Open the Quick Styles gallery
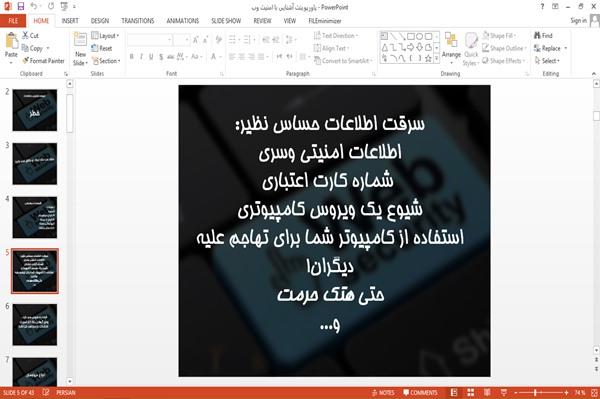 pyautogui.click(x=471, y=49)
